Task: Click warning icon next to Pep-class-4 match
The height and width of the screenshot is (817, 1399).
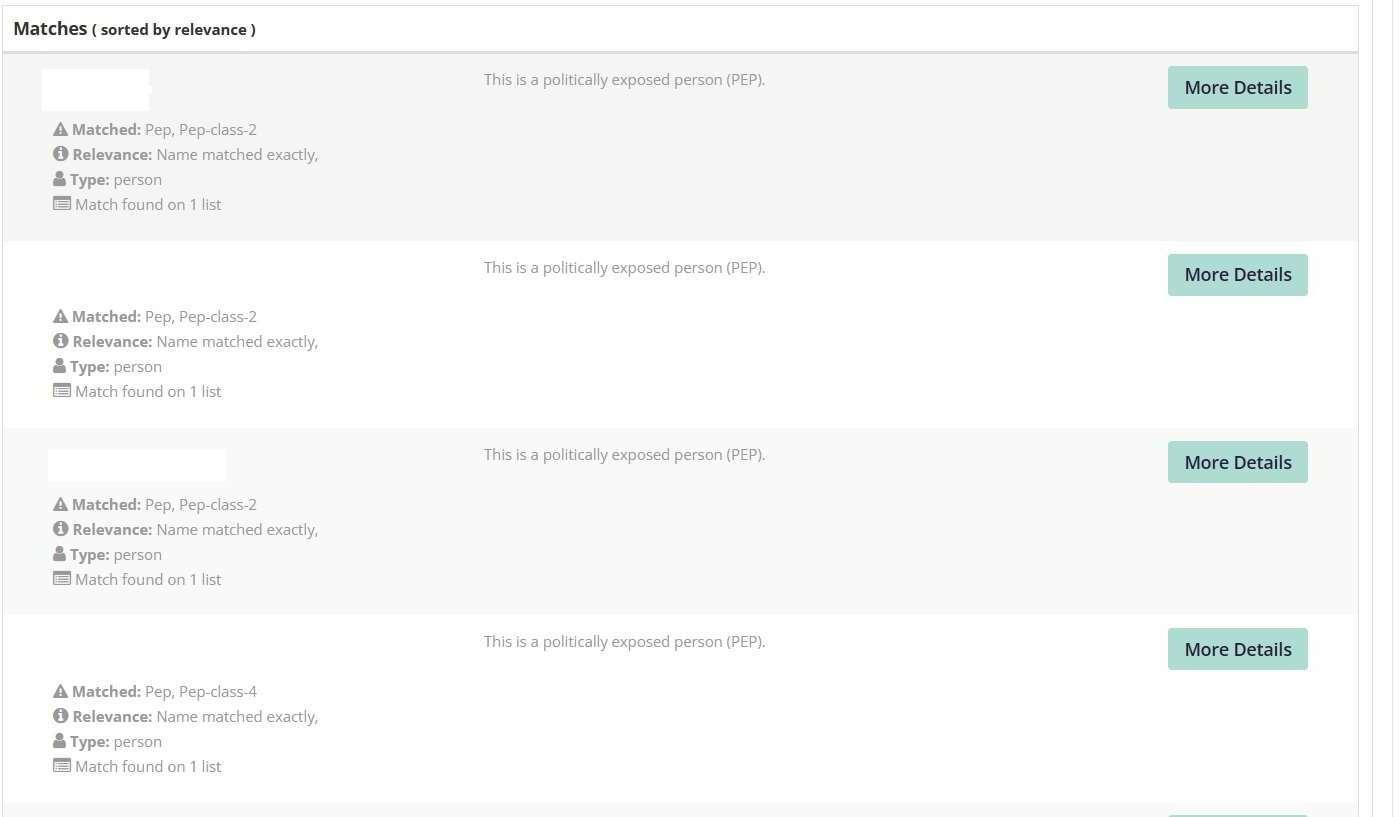Action: coord(60,691)
